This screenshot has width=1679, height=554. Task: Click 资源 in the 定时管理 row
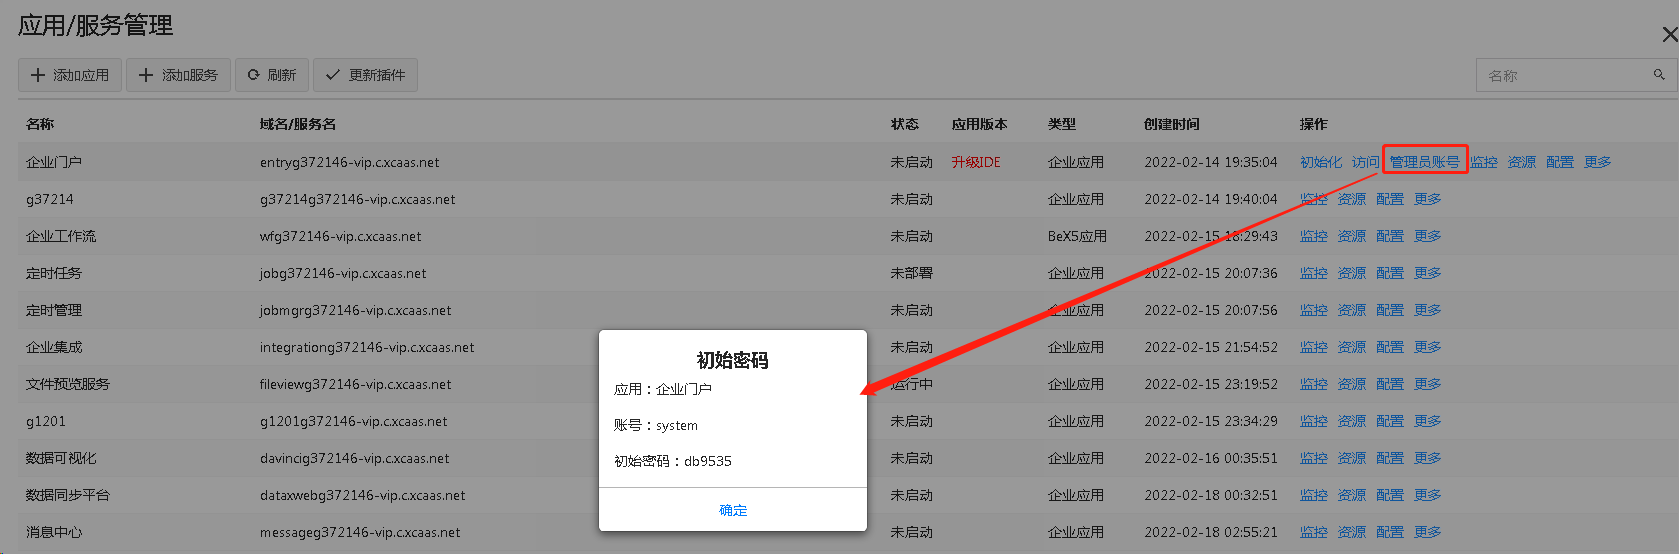tap(1352, 310)
